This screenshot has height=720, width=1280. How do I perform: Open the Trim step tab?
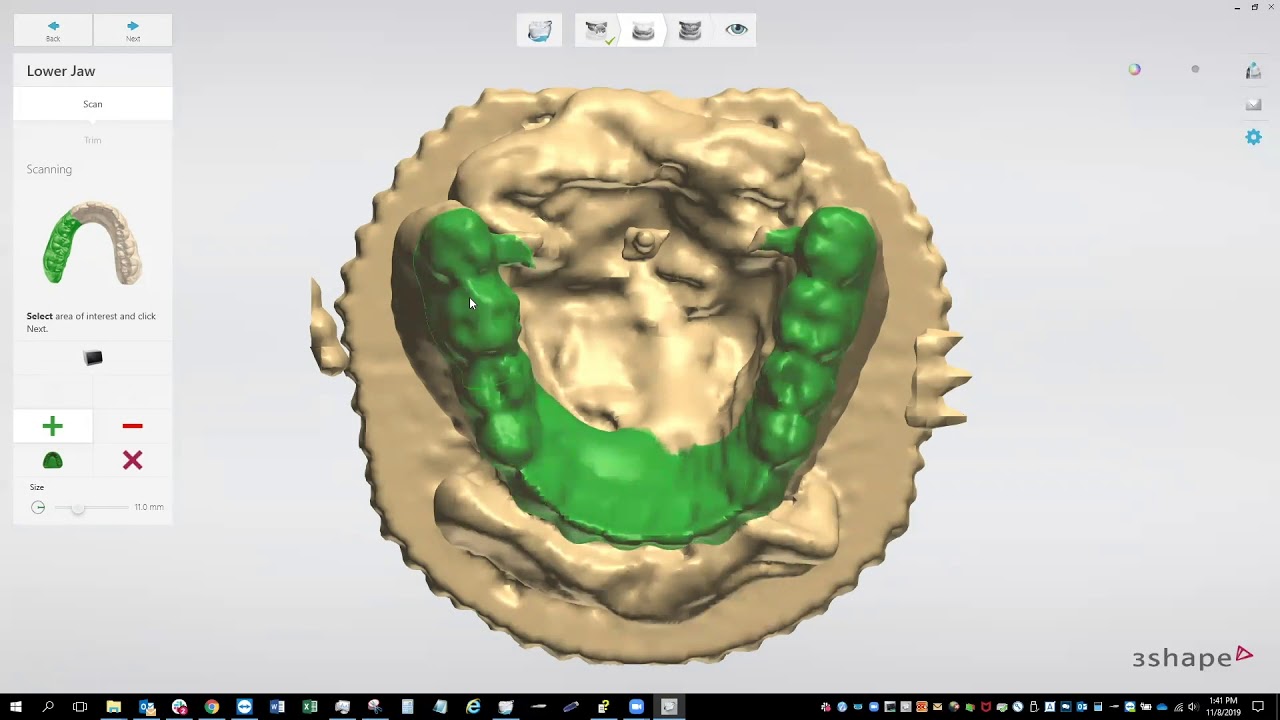[92, 140]
